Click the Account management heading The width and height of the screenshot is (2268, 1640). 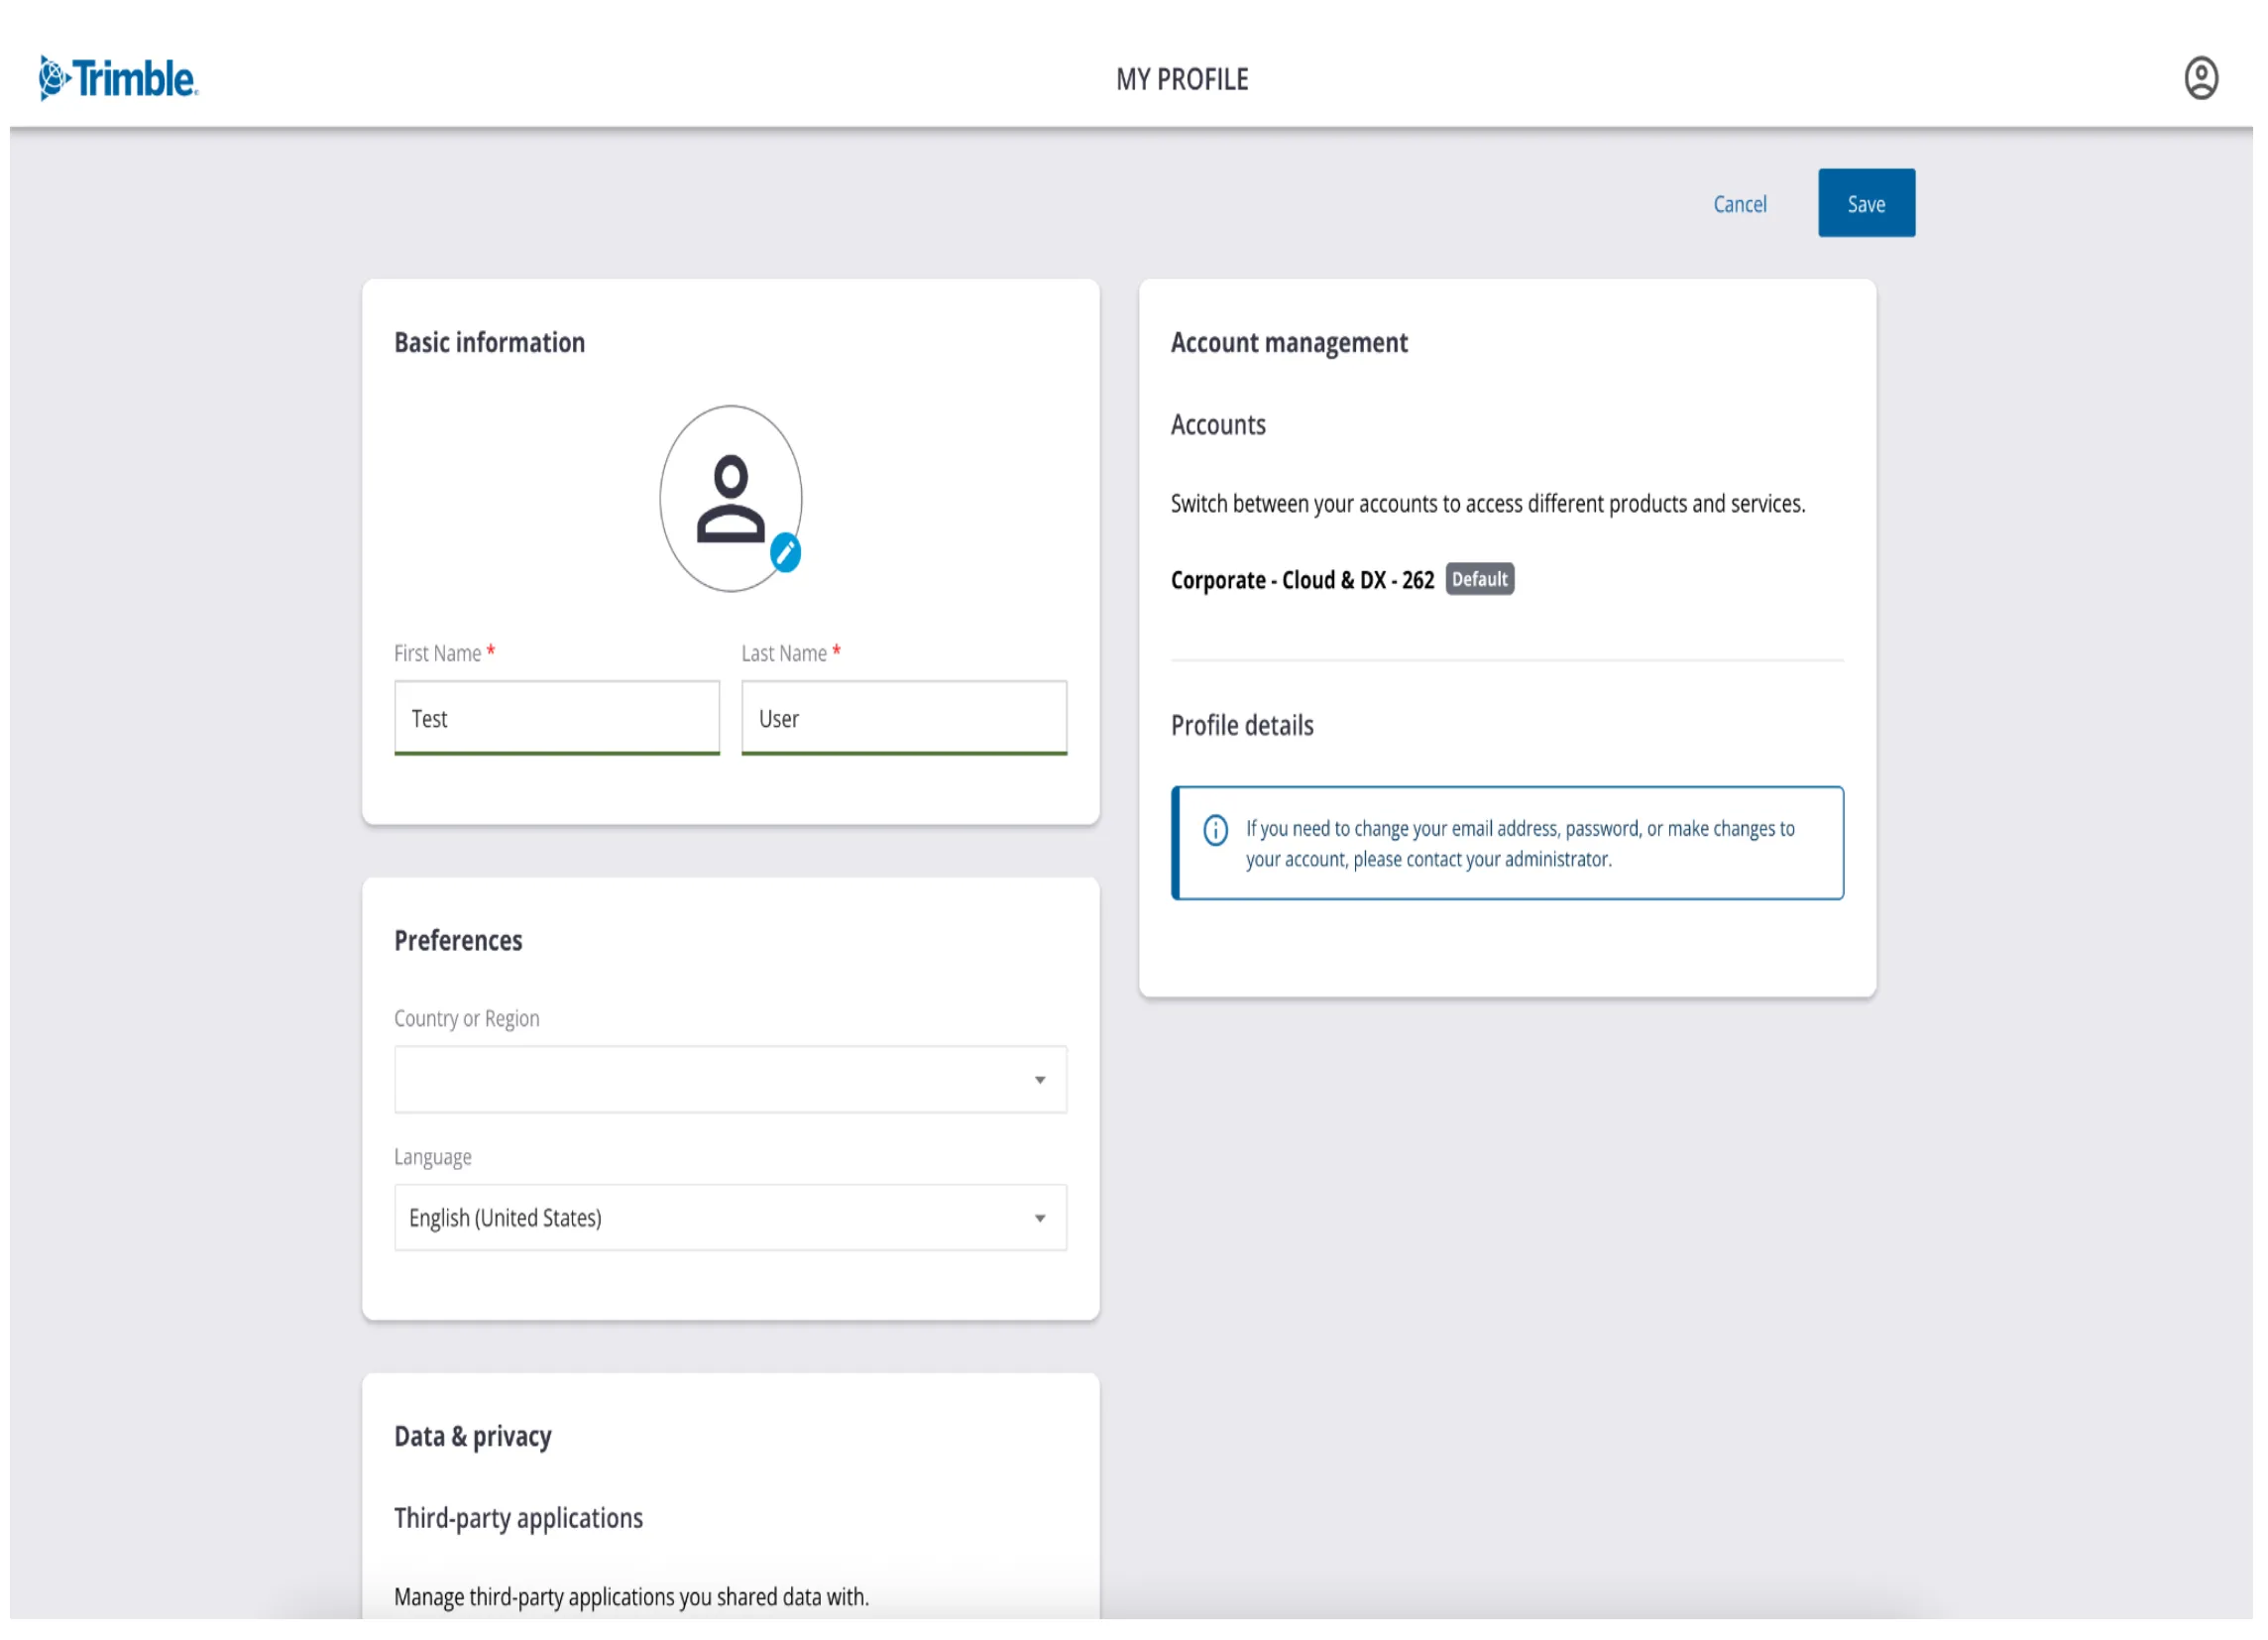pos(1289,343)
